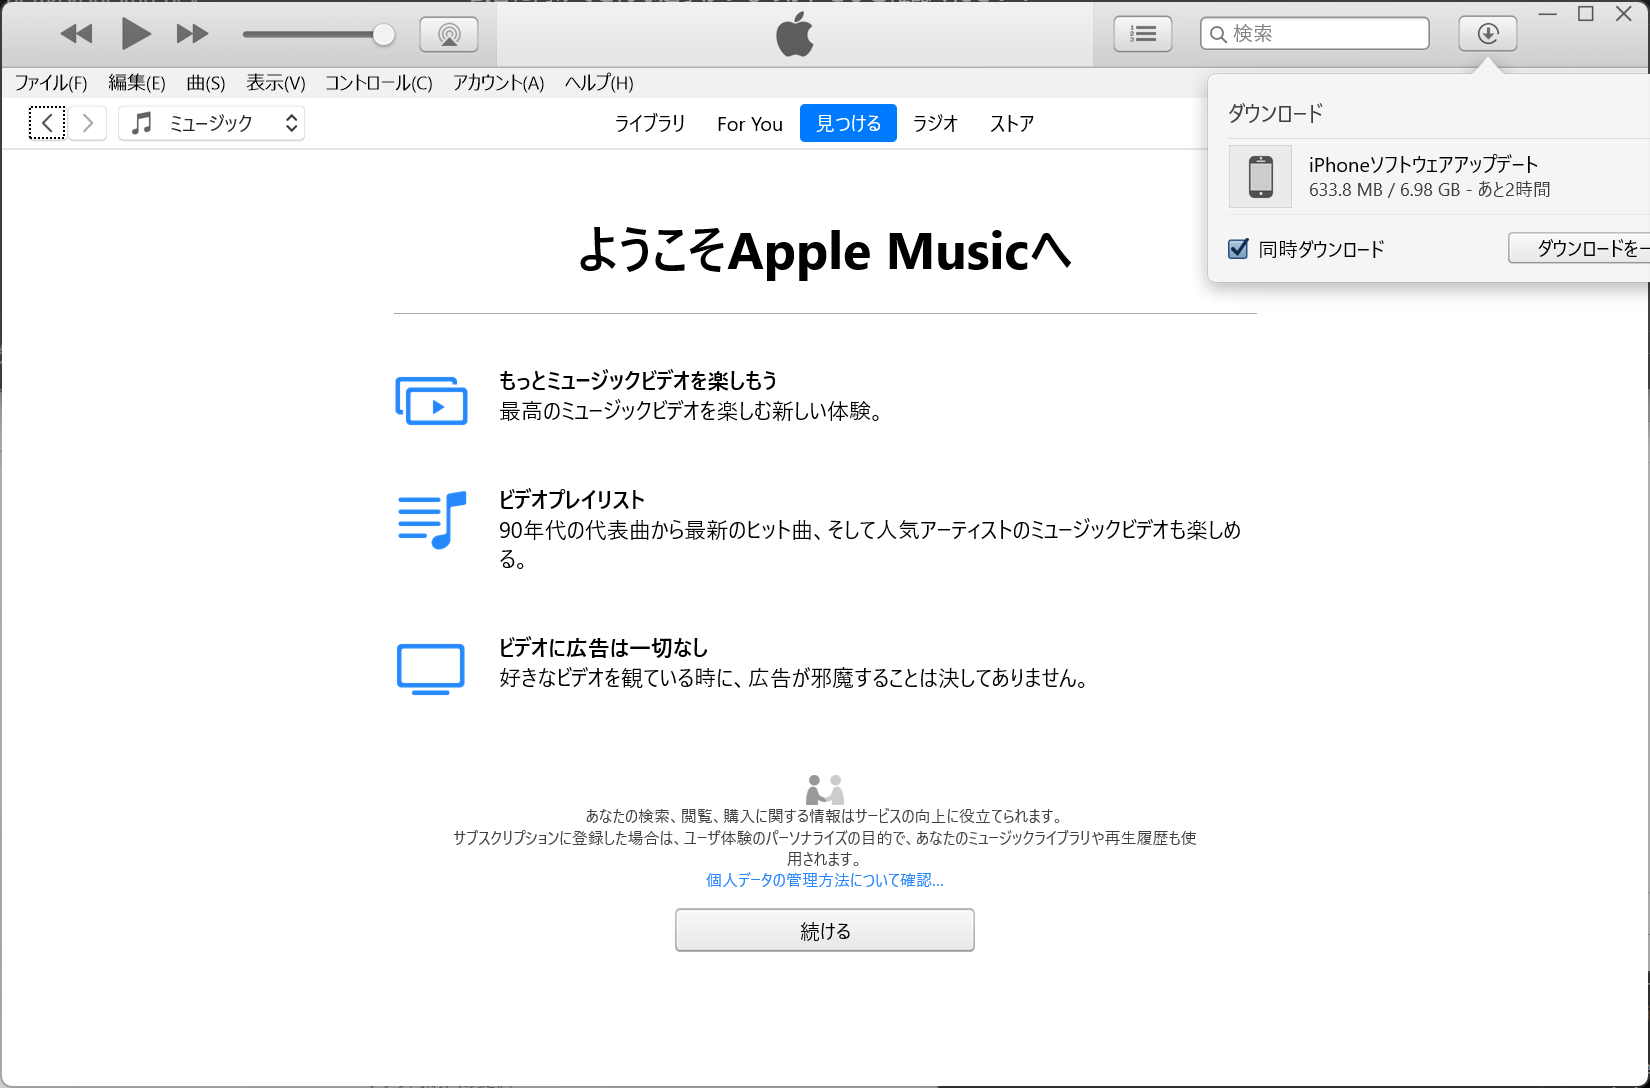This screenshot has width=1650, height=1088.
Task: Open the Up Next list icon
Action: 1142,34
